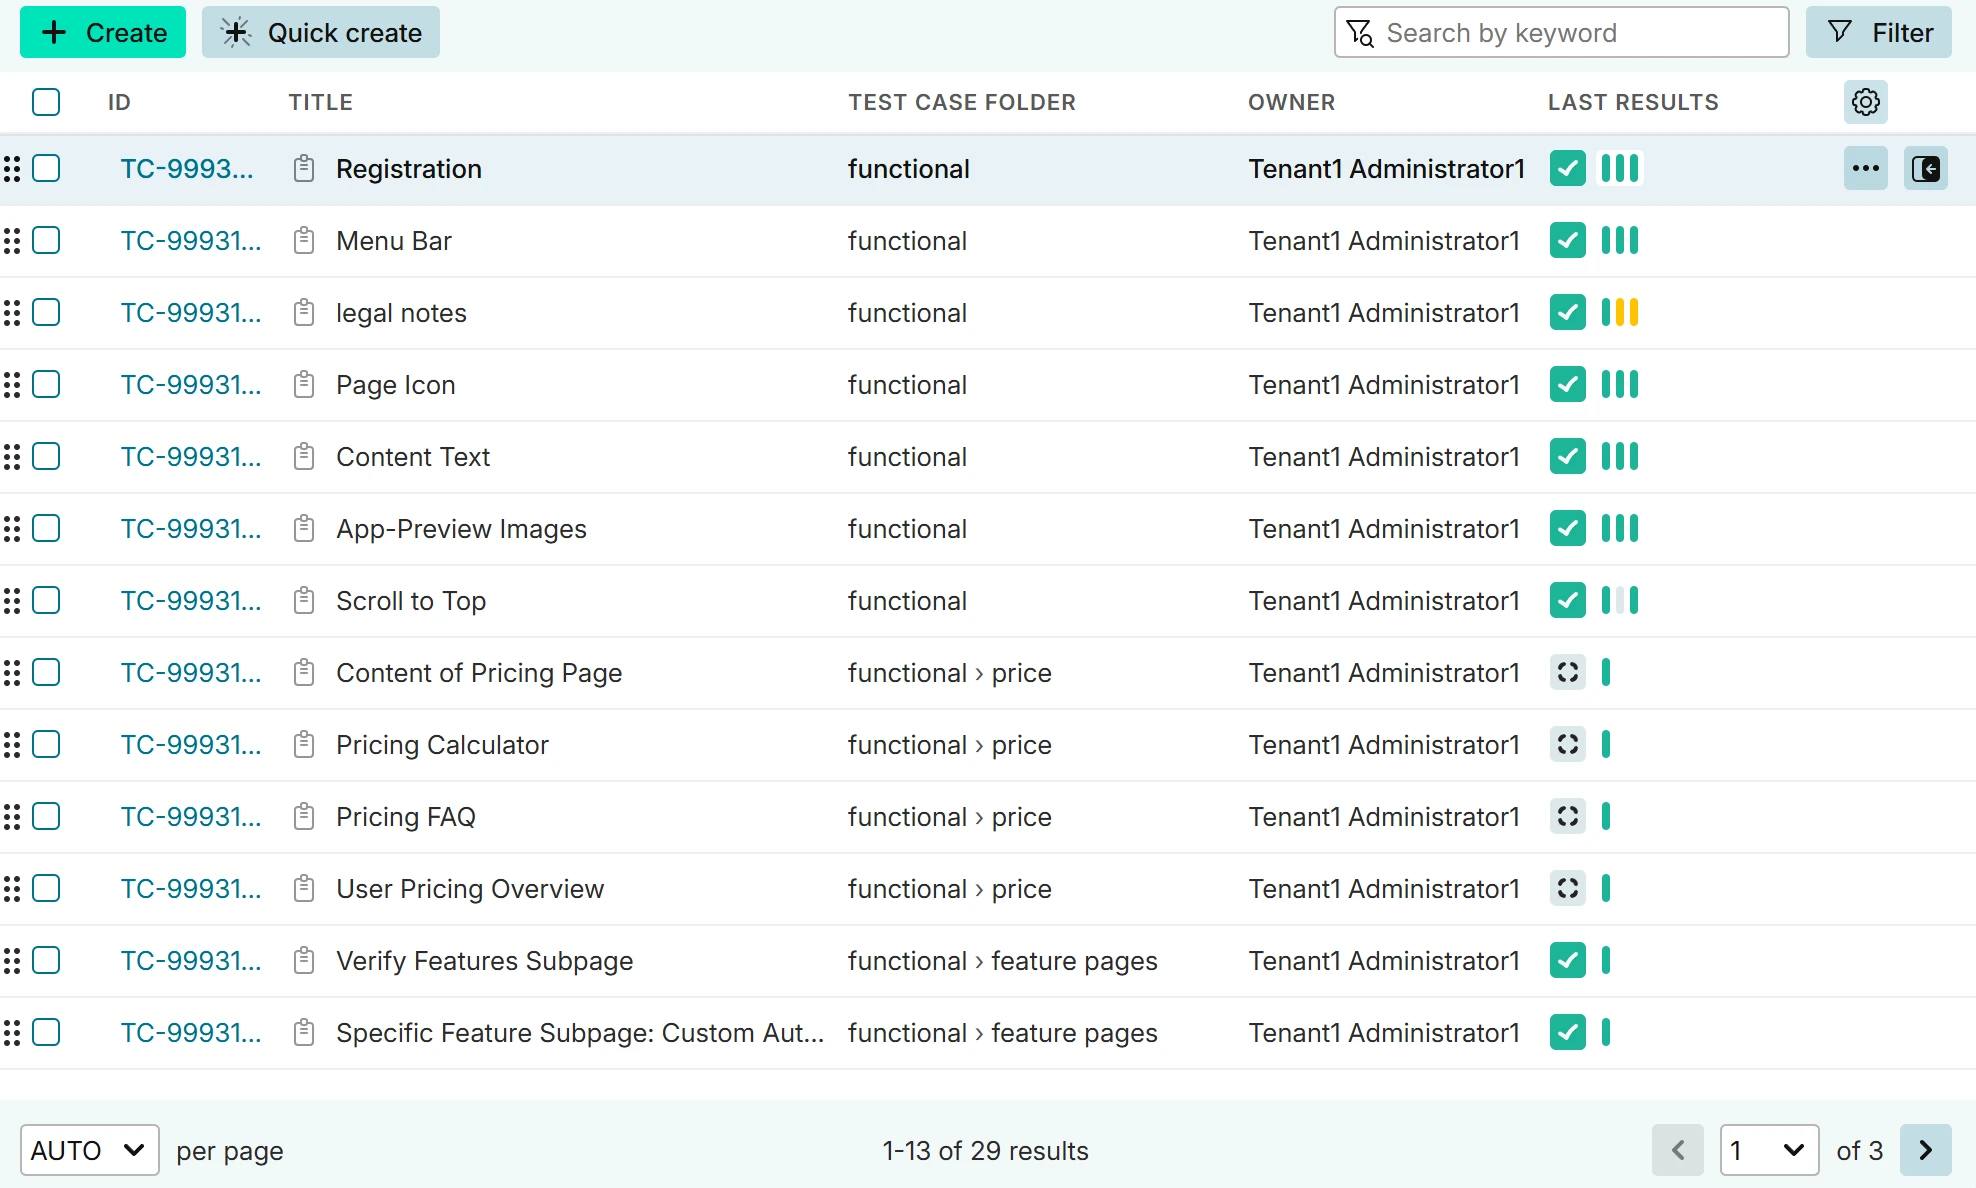Click the passed status icon for Scroll to Top
Image resolution: width=1976 pixels, height=1188 pixels.
tap(1567, 600)
